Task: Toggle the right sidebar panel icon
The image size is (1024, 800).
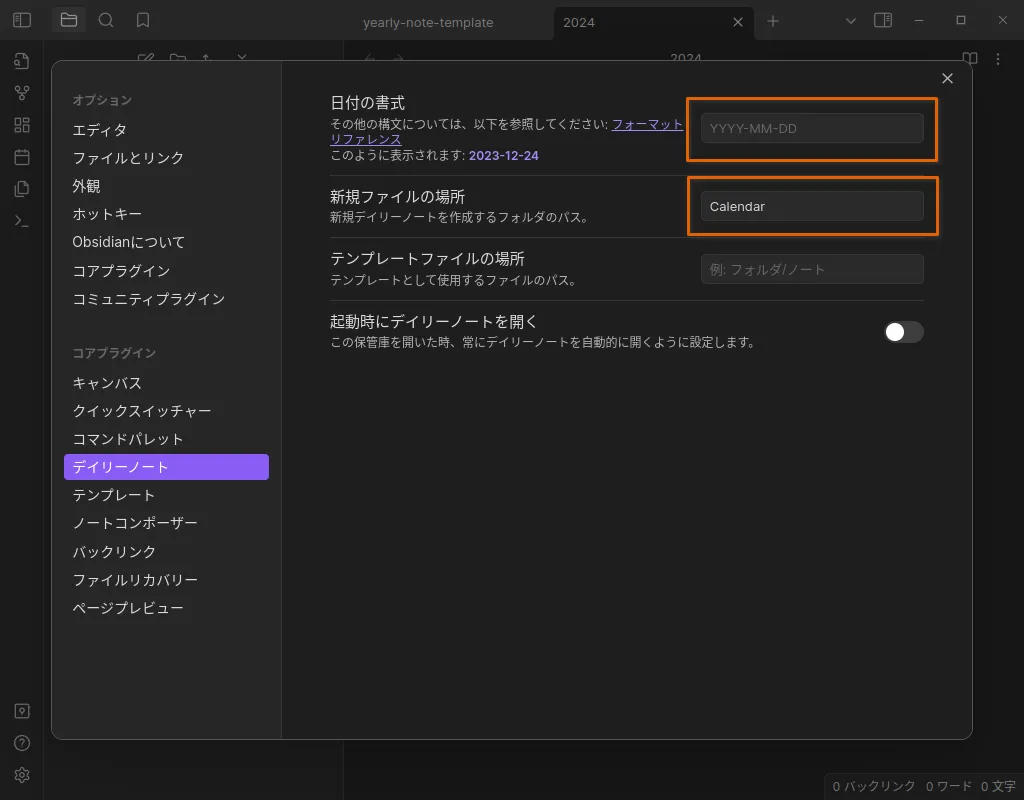Action: (x=882, y=20)
